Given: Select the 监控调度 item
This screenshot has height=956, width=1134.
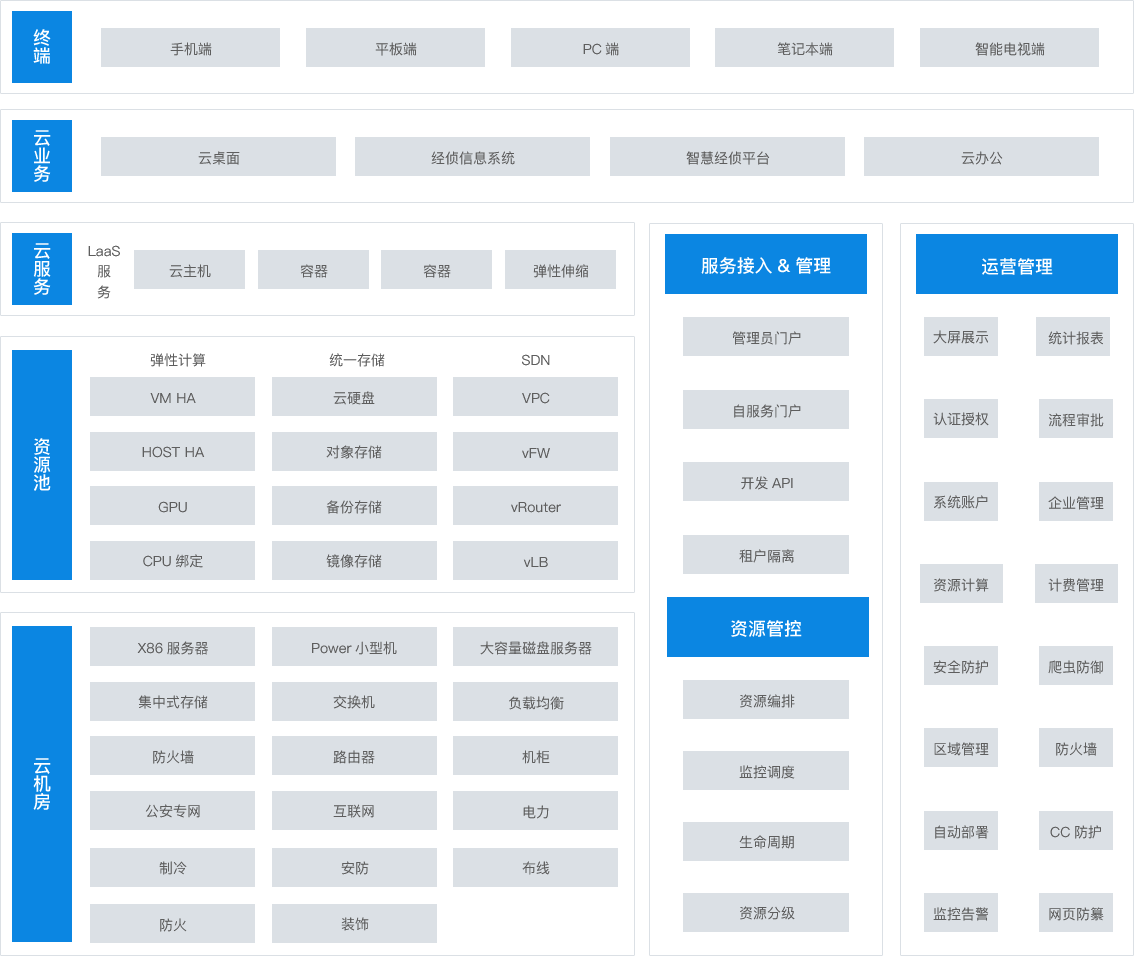Looking at the screenshot, I should (766, 771).
